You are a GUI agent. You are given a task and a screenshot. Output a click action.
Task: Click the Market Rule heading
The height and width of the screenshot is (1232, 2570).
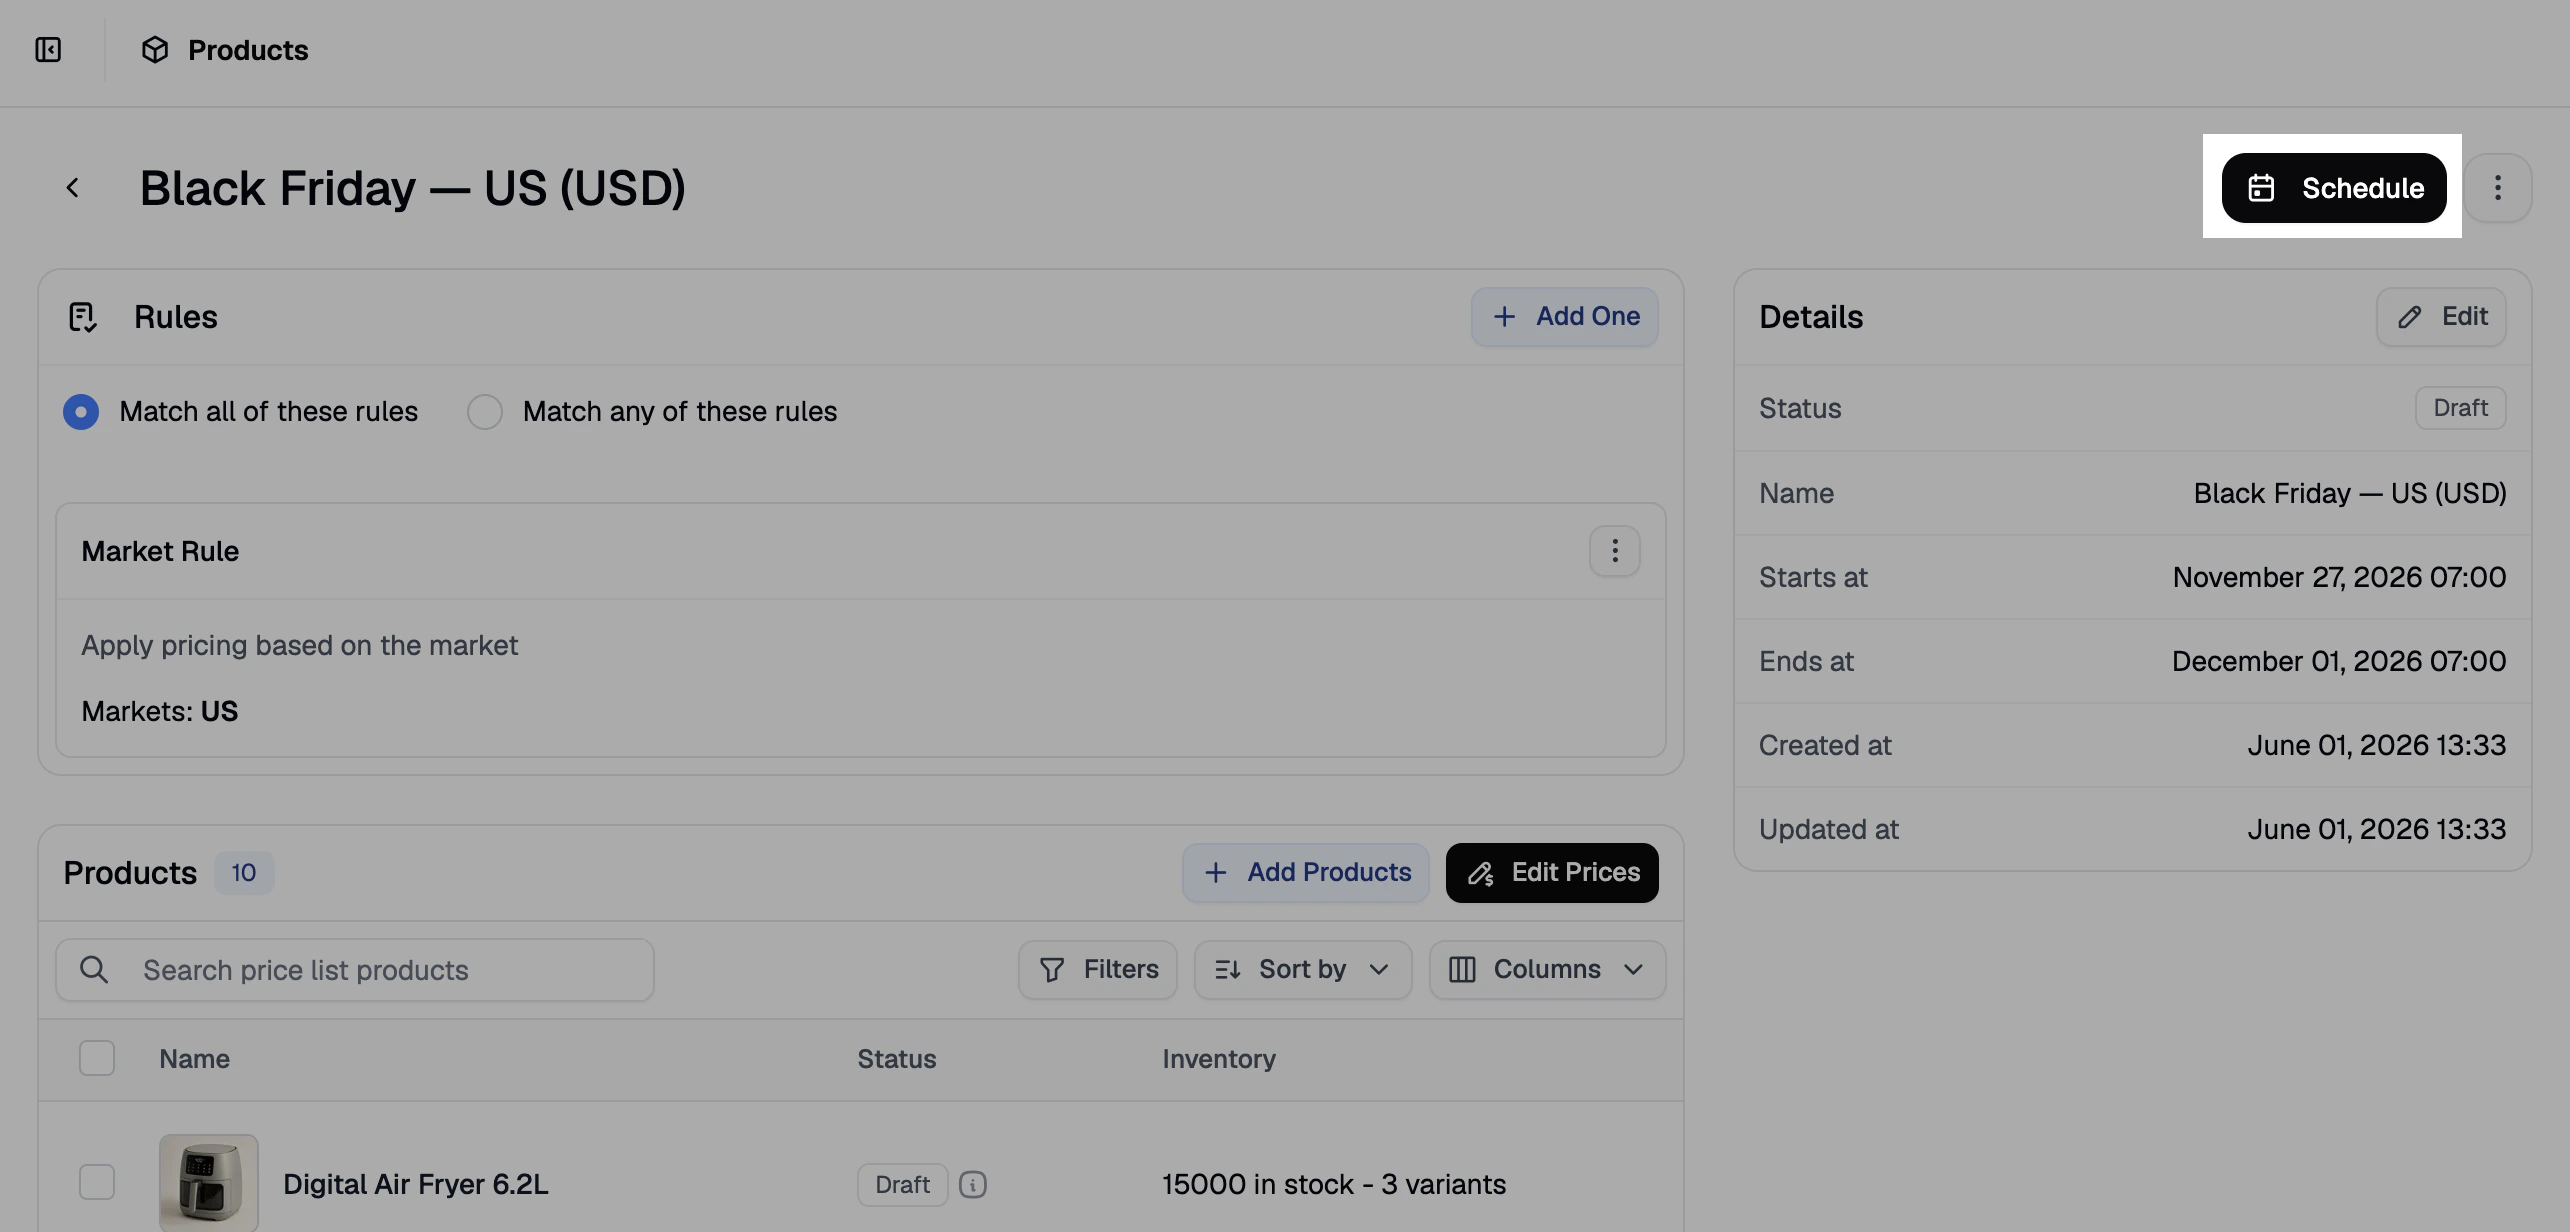pyautogui.click(x=160, y=552)
